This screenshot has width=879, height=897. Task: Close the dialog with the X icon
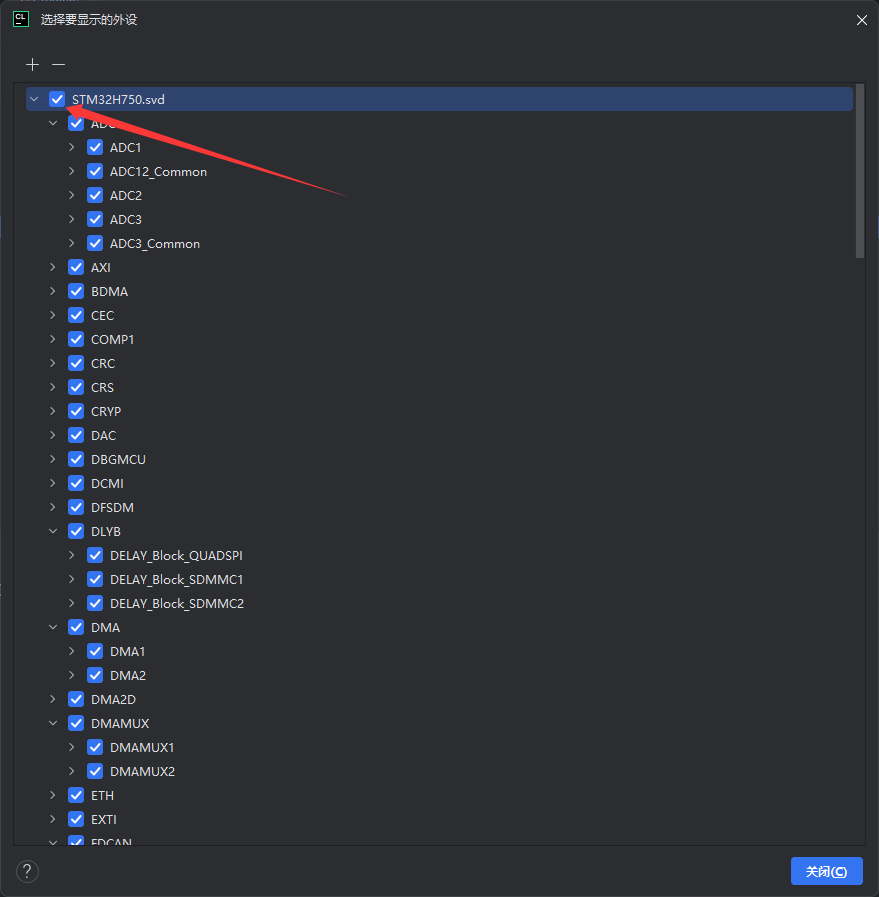pyautogui.click(x=861, y=20)
